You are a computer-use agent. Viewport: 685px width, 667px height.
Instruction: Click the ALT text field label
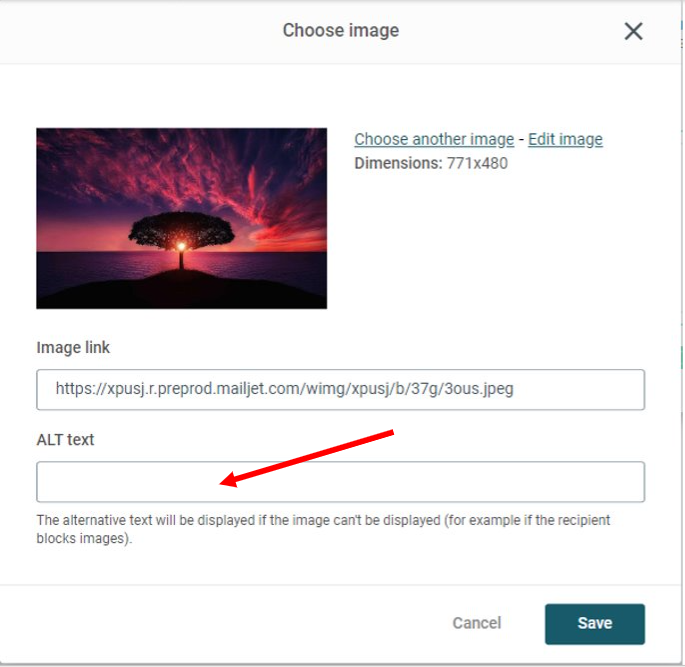click(65, 440)
